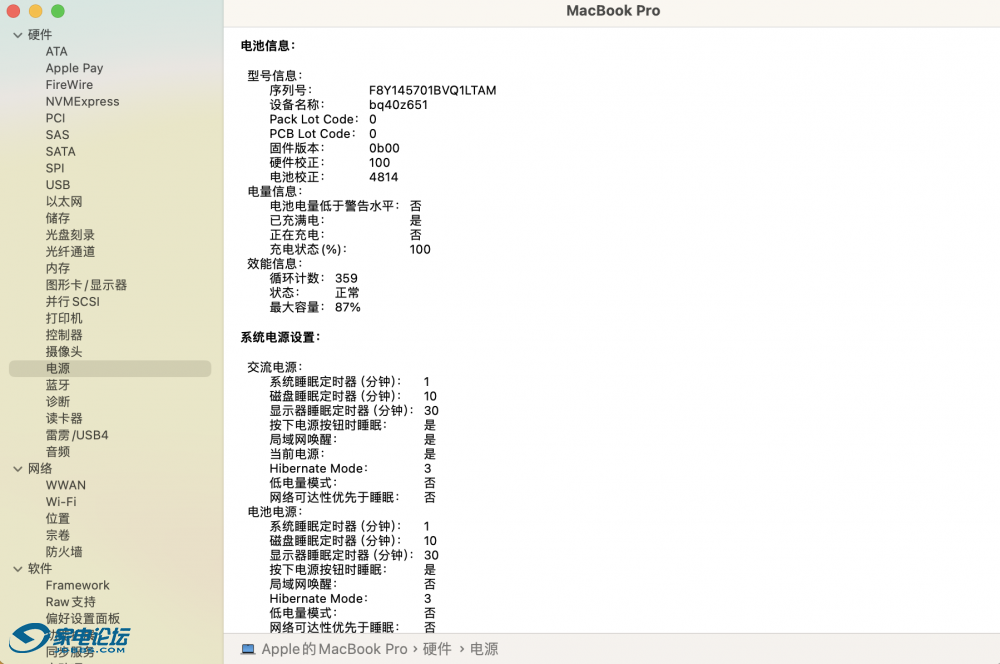
Task: Select NVMExpress in sidebar
Action: pos(82,101)
